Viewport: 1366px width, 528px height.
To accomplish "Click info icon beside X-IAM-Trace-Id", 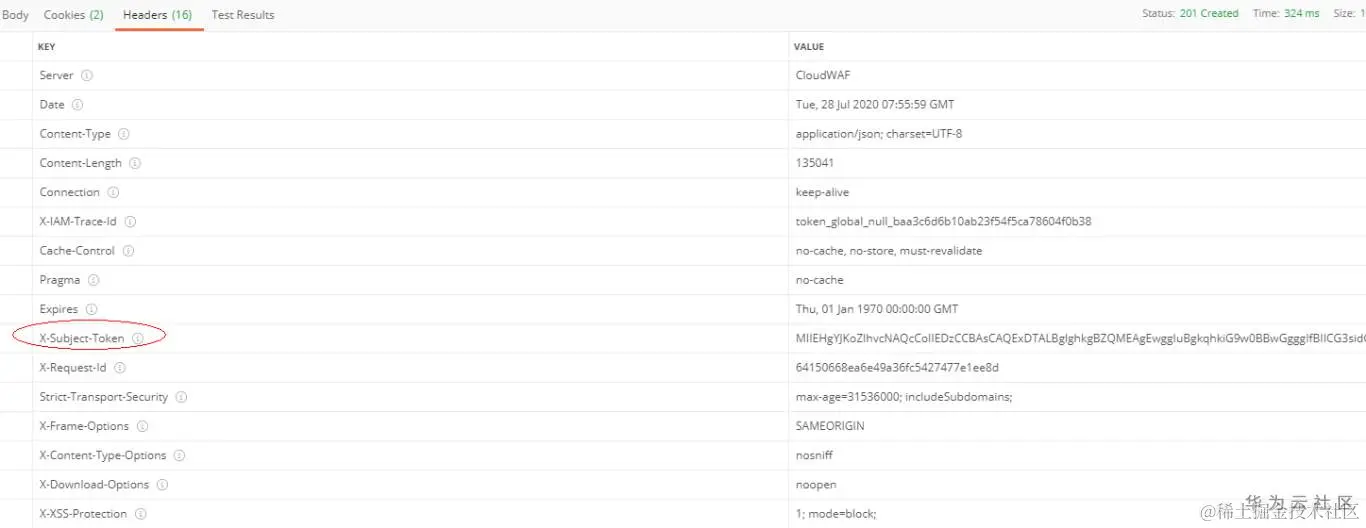I will 130,221.
